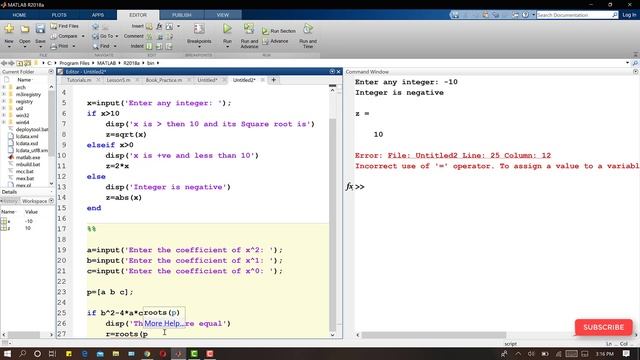Click the Run and Time icon
This screenshot has width=640, height=360.
(308, 29)
